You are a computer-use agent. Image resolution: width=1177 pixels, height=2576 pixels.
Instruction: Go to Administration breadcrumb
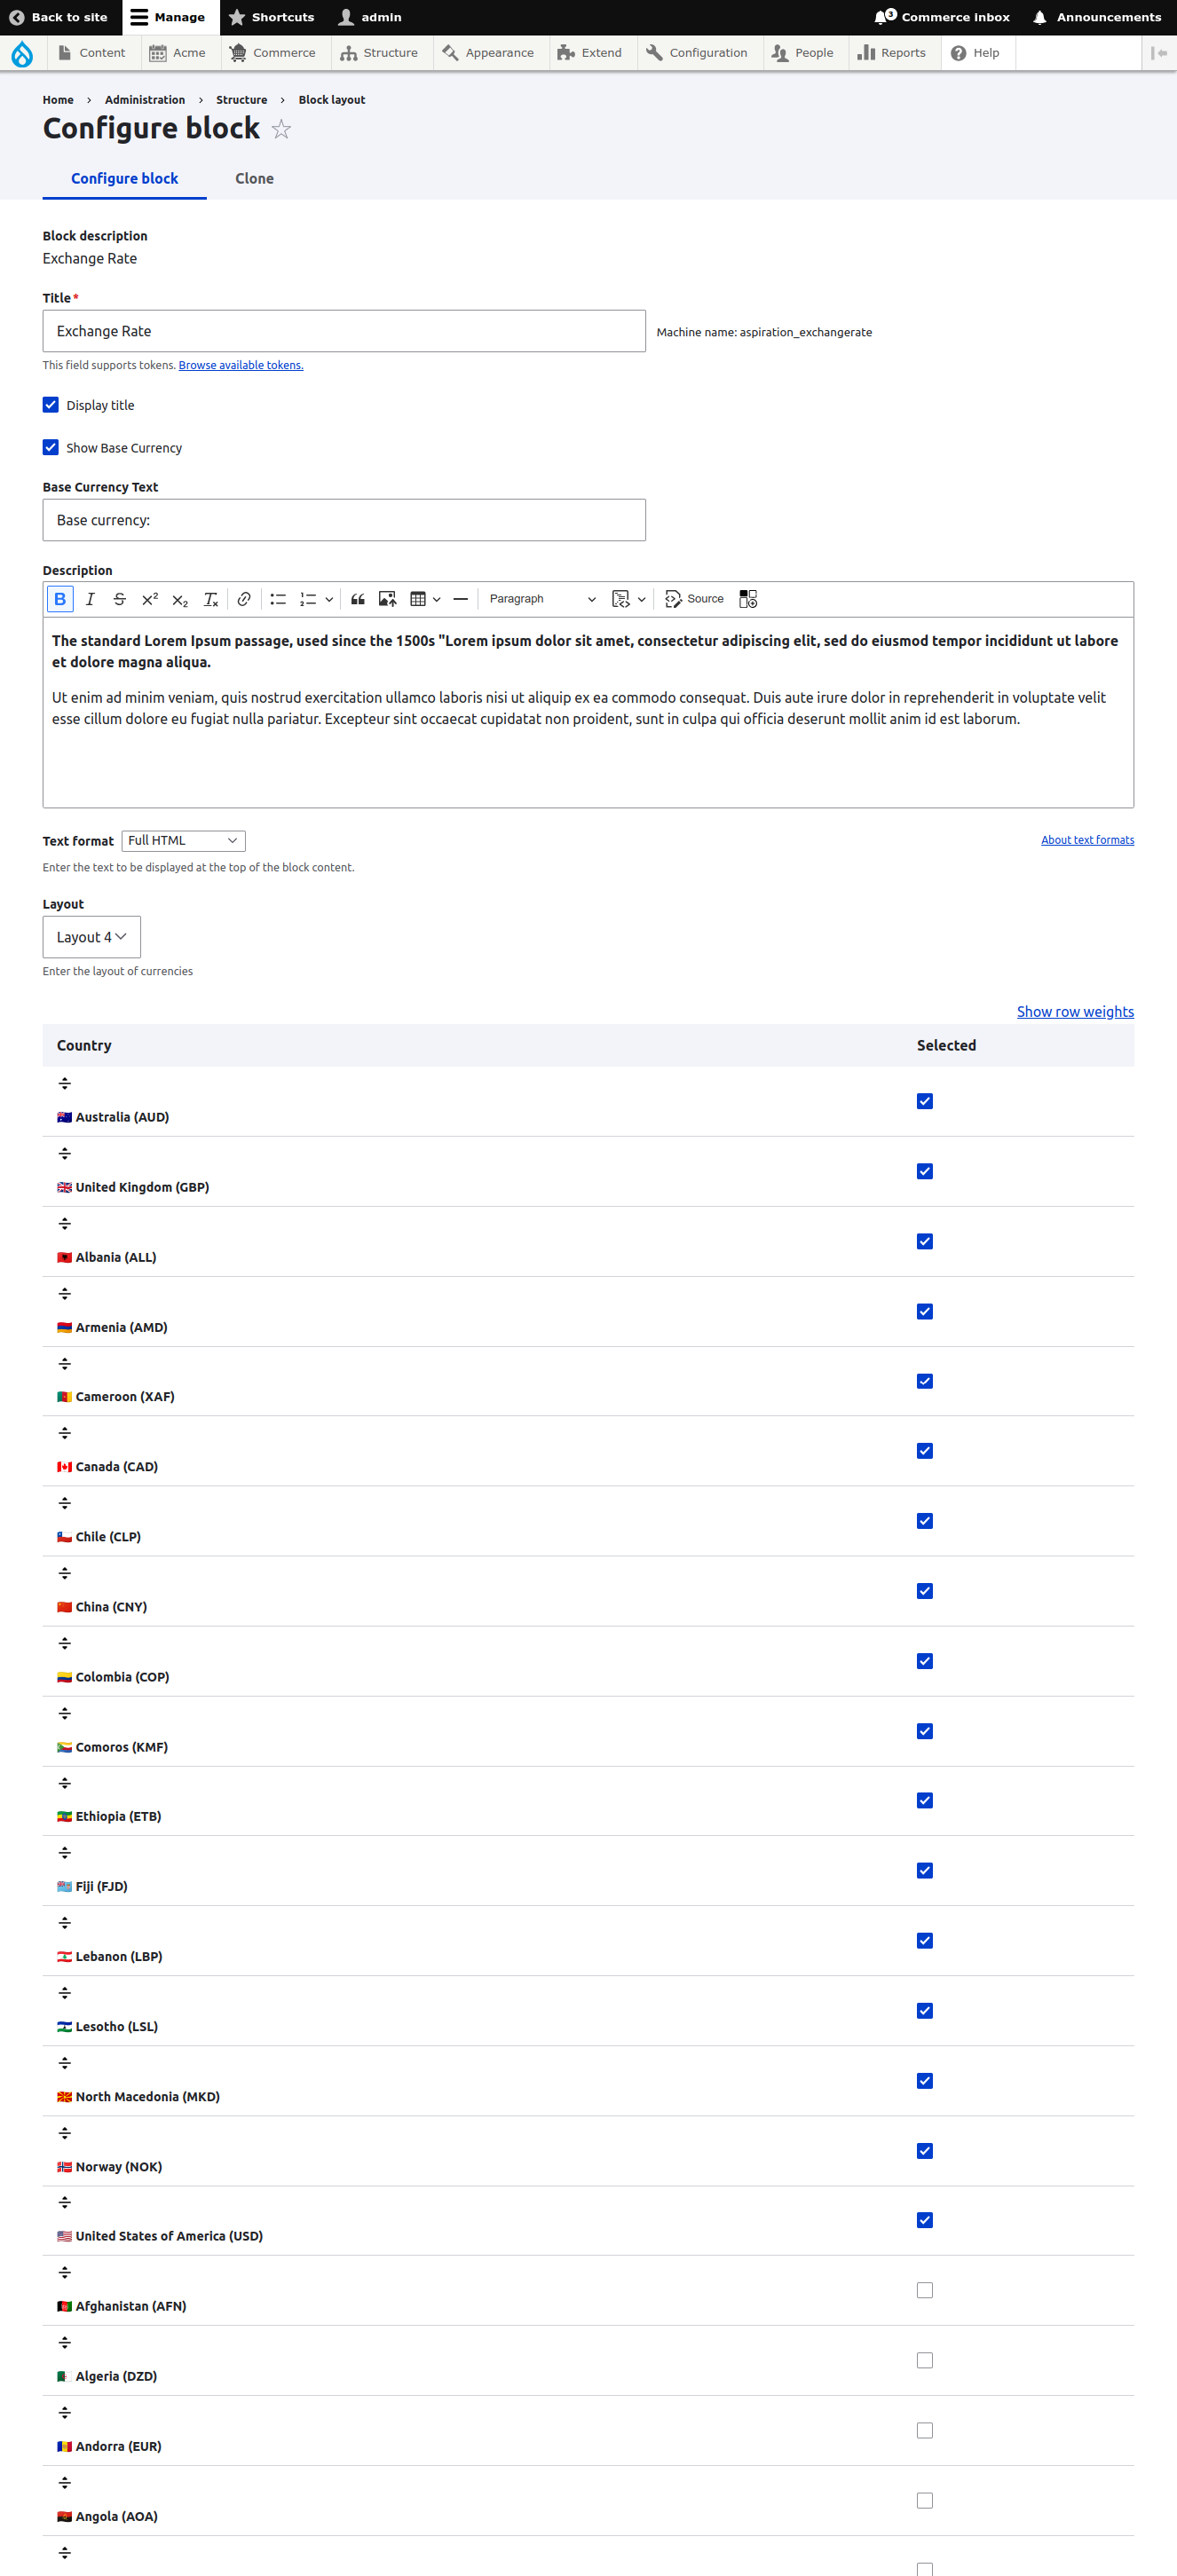tap(145, 100)
